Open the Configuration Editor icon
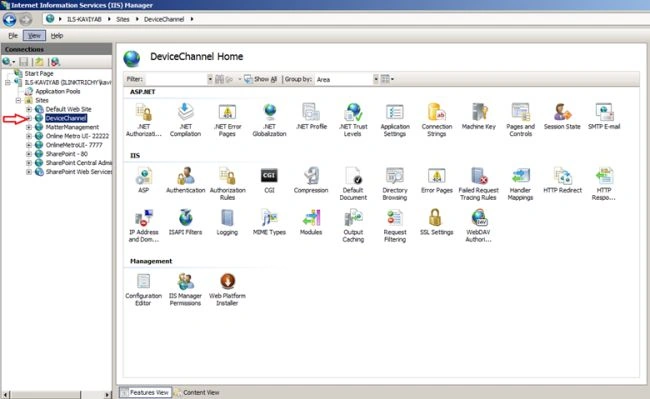Image resolution: width=650 pixels, height=399 pixels. [x=143, y=289]
